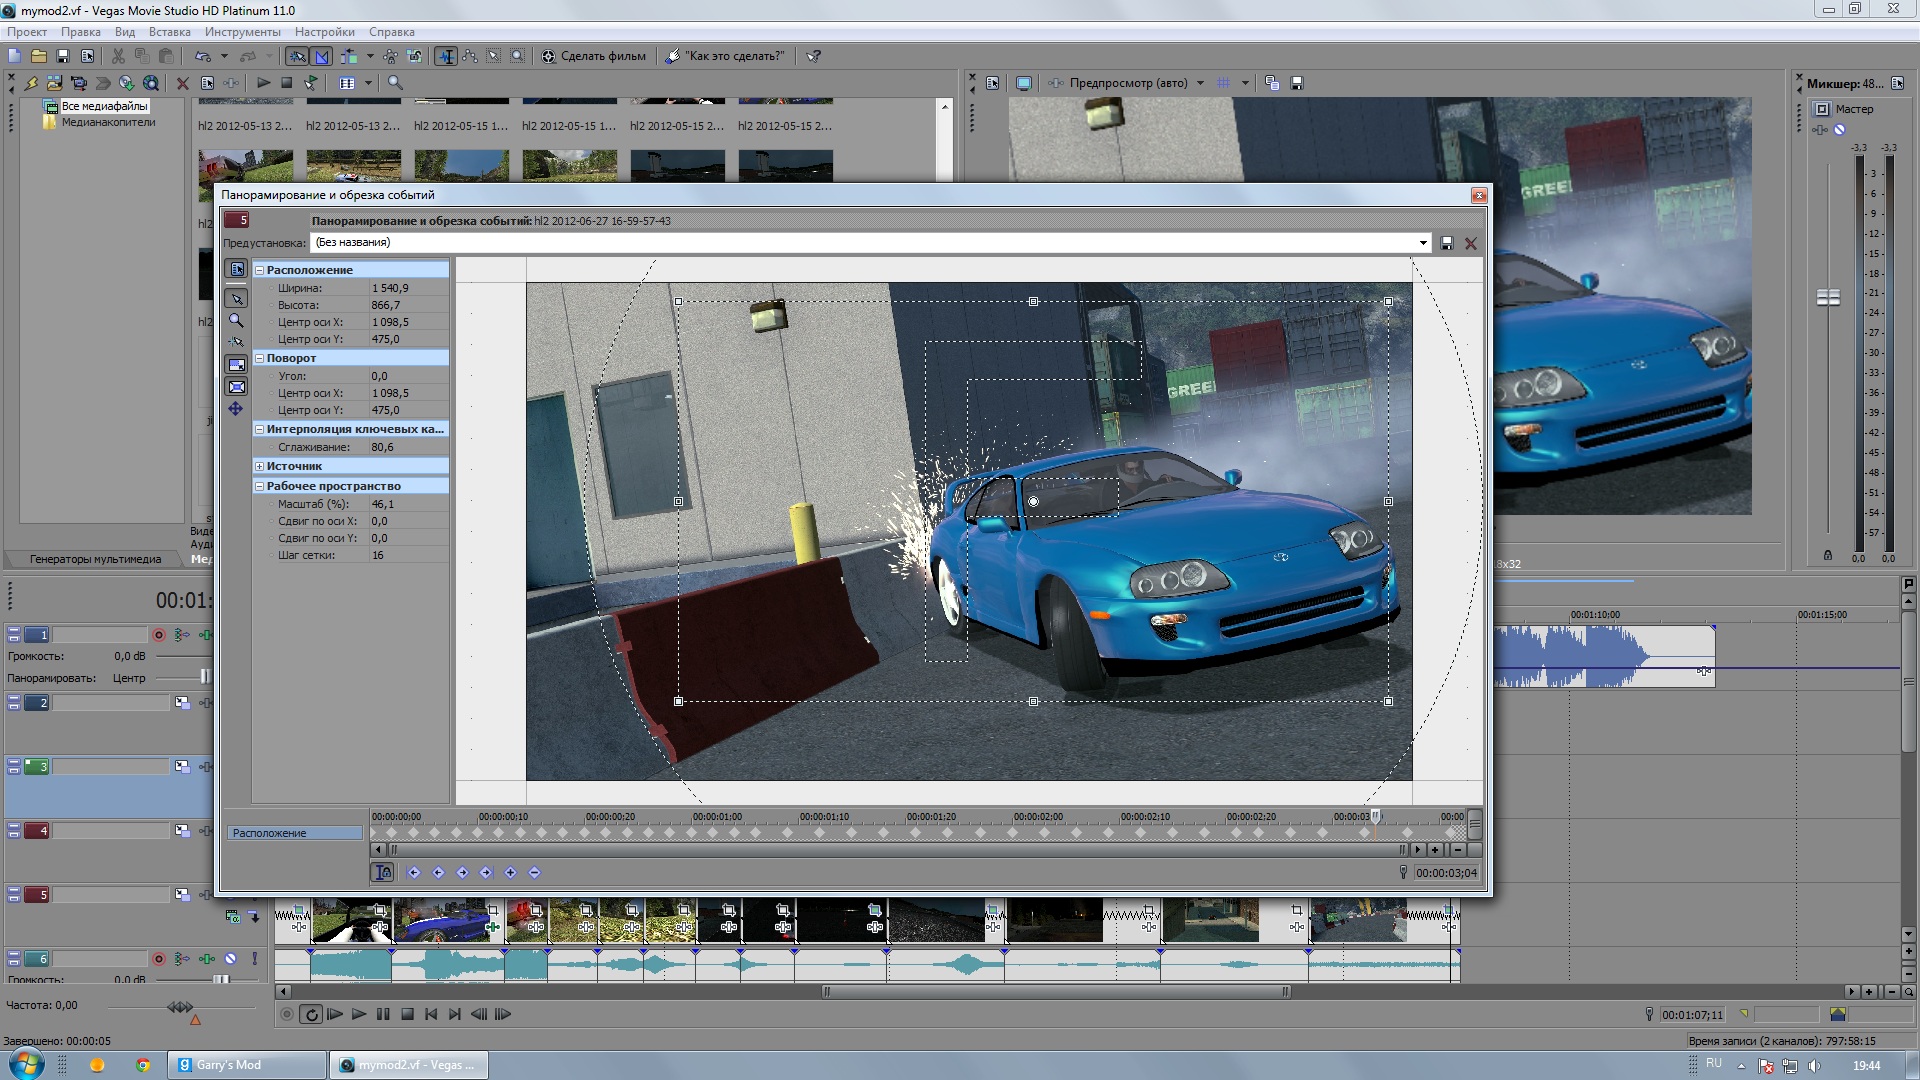Toggle the lock aspect ratio icon
Screen dimensions: 1920x1080
point(236,365)
